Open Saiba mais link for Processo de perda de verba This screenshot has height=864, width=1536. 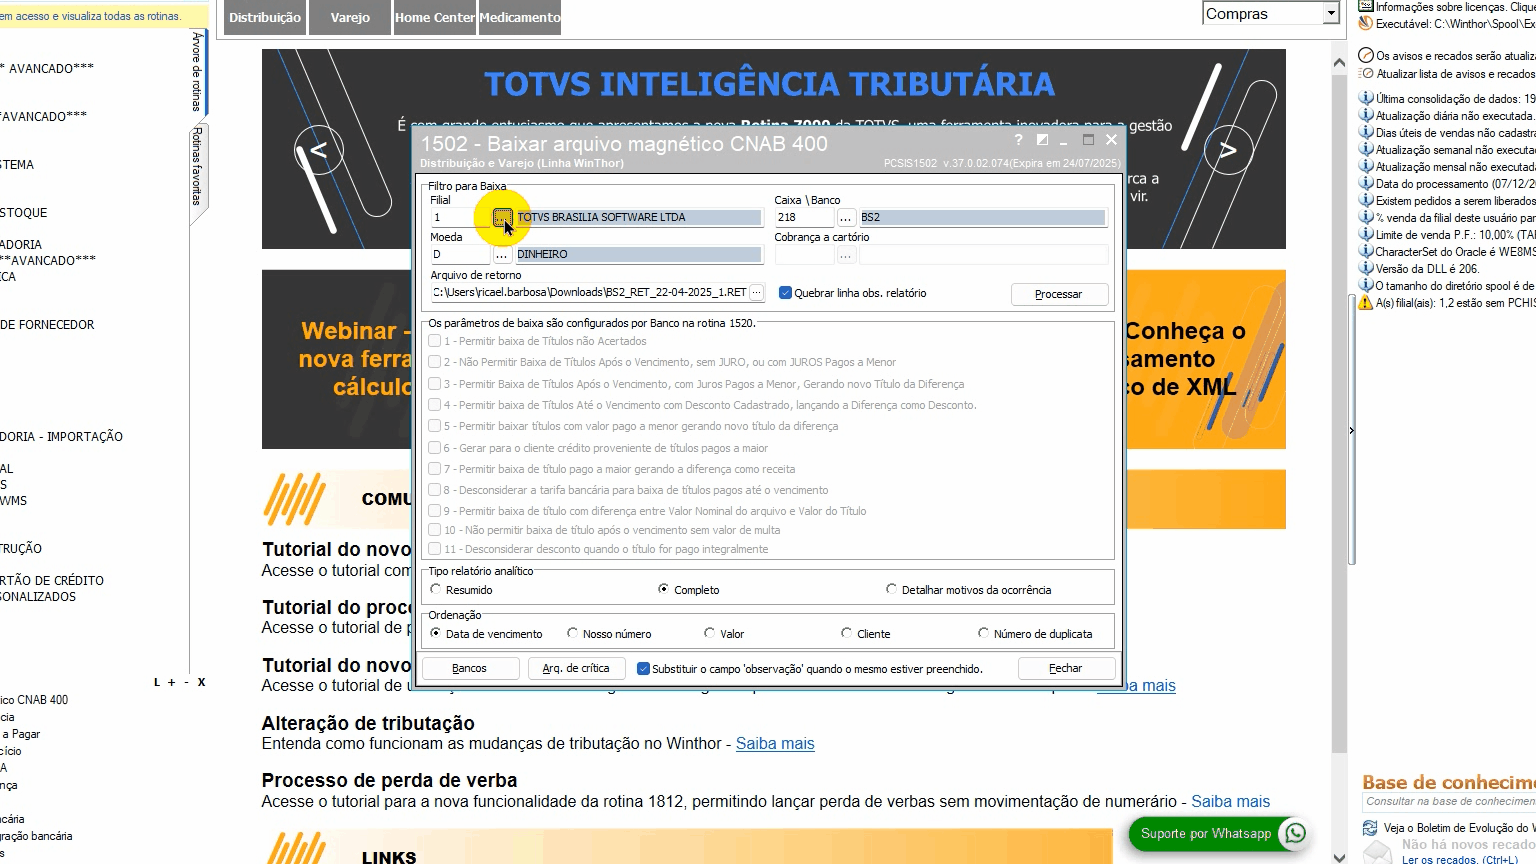[x=1230, y=802]
